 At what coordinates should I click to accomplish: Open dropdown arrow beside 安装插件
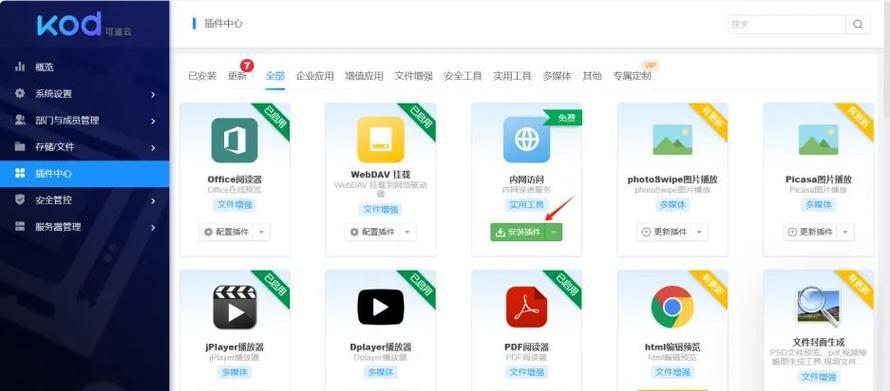pos(554,232)
